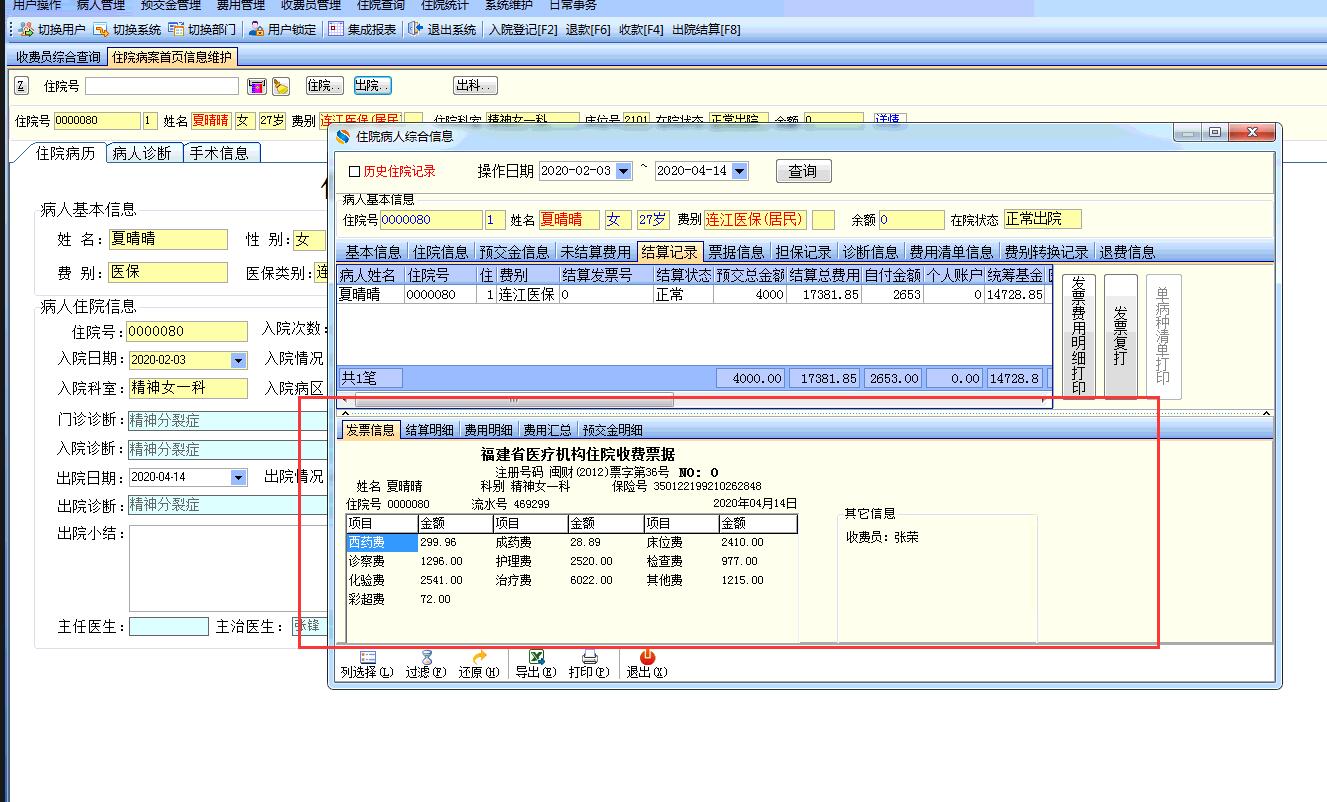Click the 出院.. button in the main window
The height and width of the screenshot is (802, 1327).
[x=372, y=86]
